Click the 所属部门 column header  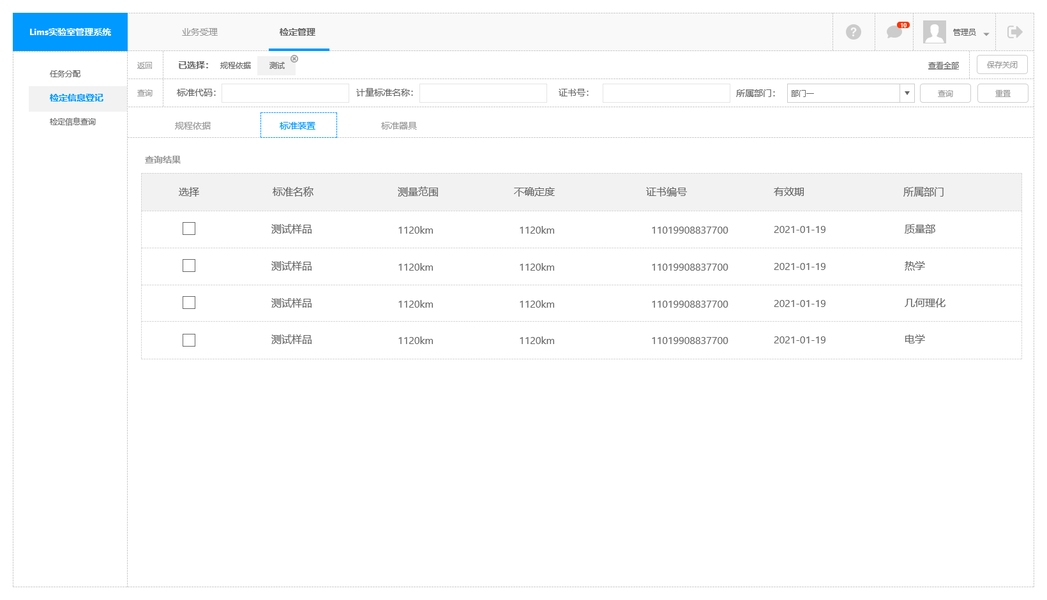[x=923, y=192]
